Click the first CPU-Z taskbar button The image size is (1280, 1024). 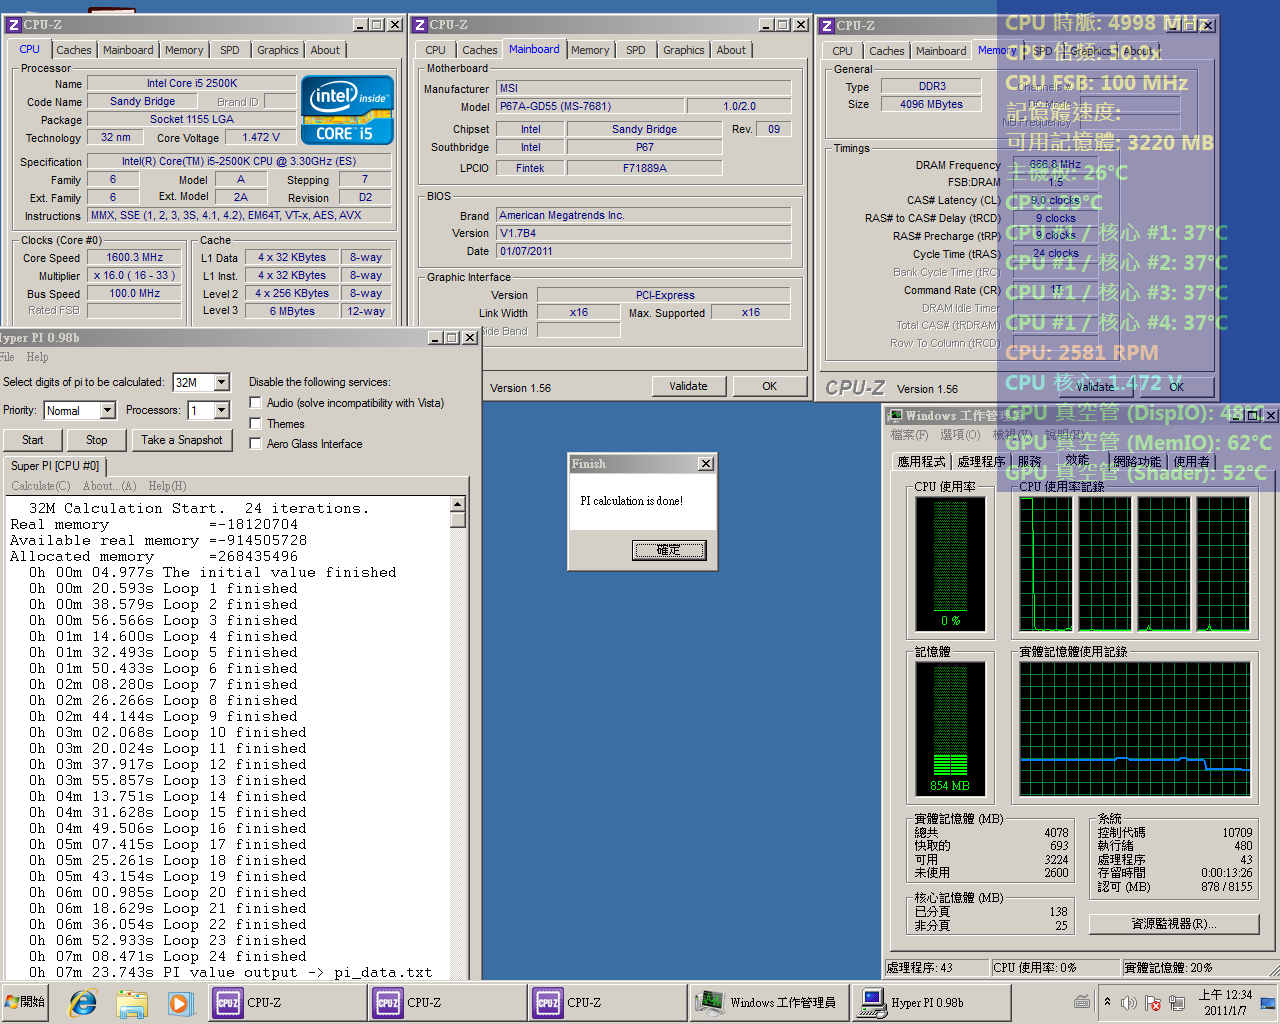tap(288, 1002)
